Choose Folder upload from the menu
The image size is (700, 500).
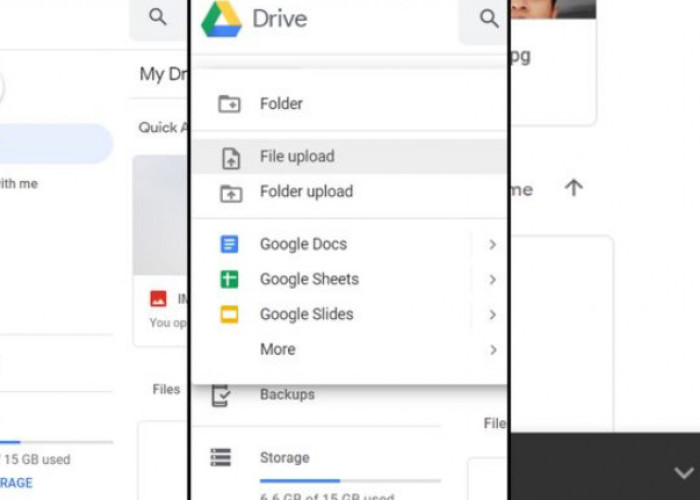(x=350, y=192)
